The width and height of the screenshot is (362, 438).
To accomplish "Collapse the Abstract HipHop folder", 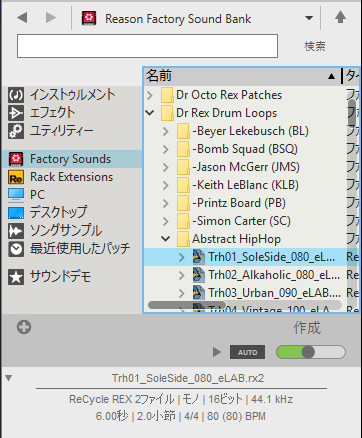I will point(166,239).
